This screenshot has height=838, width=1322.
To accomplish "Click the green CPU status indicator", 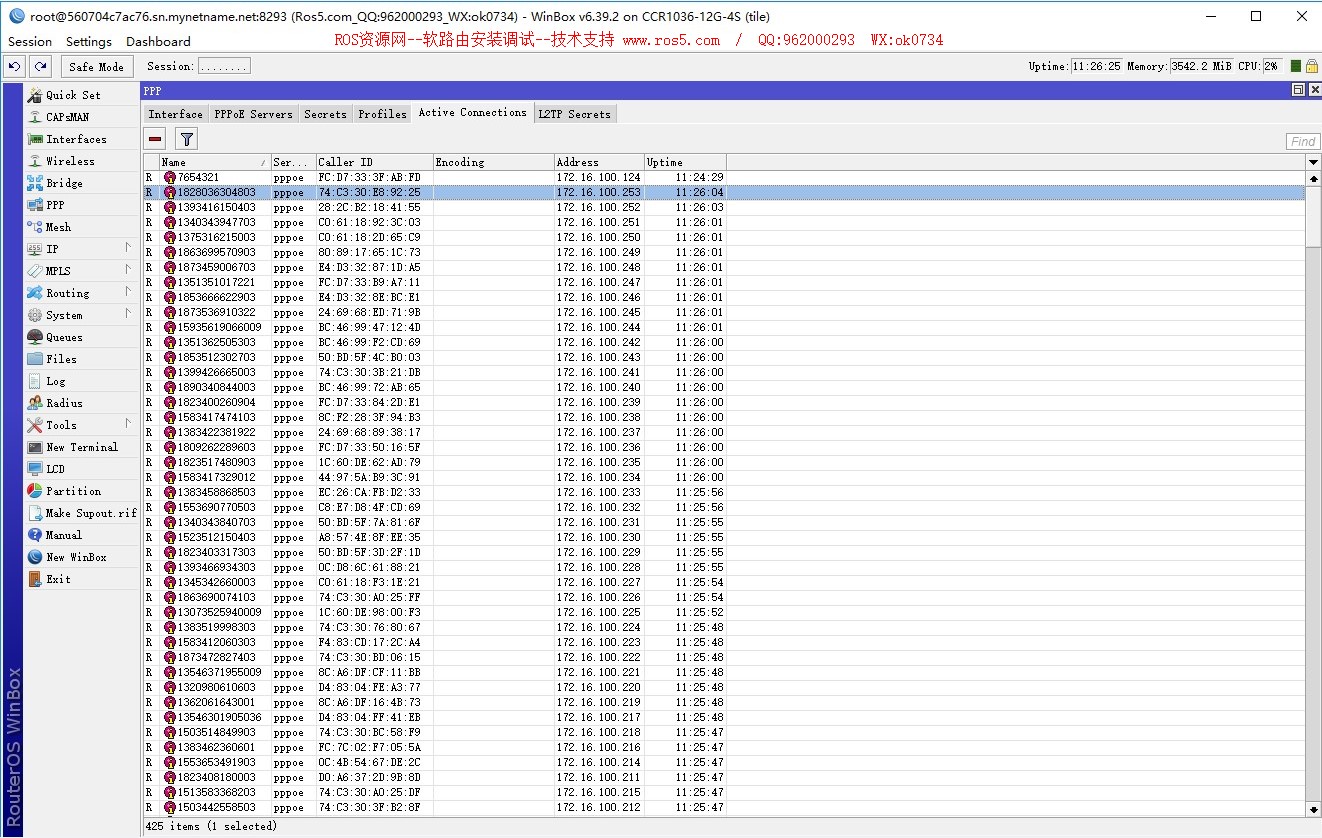I will (1296, 66).
